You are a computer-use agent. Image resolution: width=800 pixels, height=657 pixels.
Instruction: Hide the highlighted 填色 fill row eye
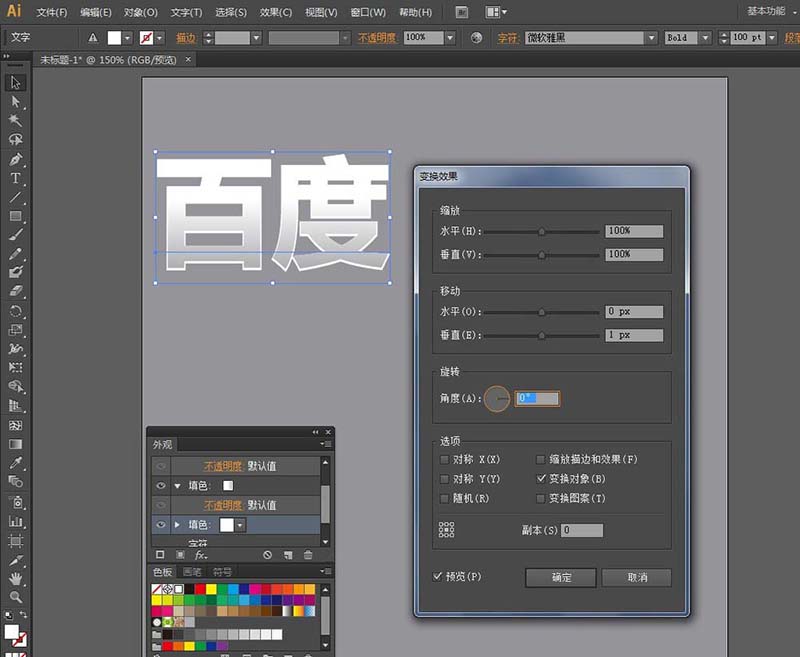(x=161, y=524)
